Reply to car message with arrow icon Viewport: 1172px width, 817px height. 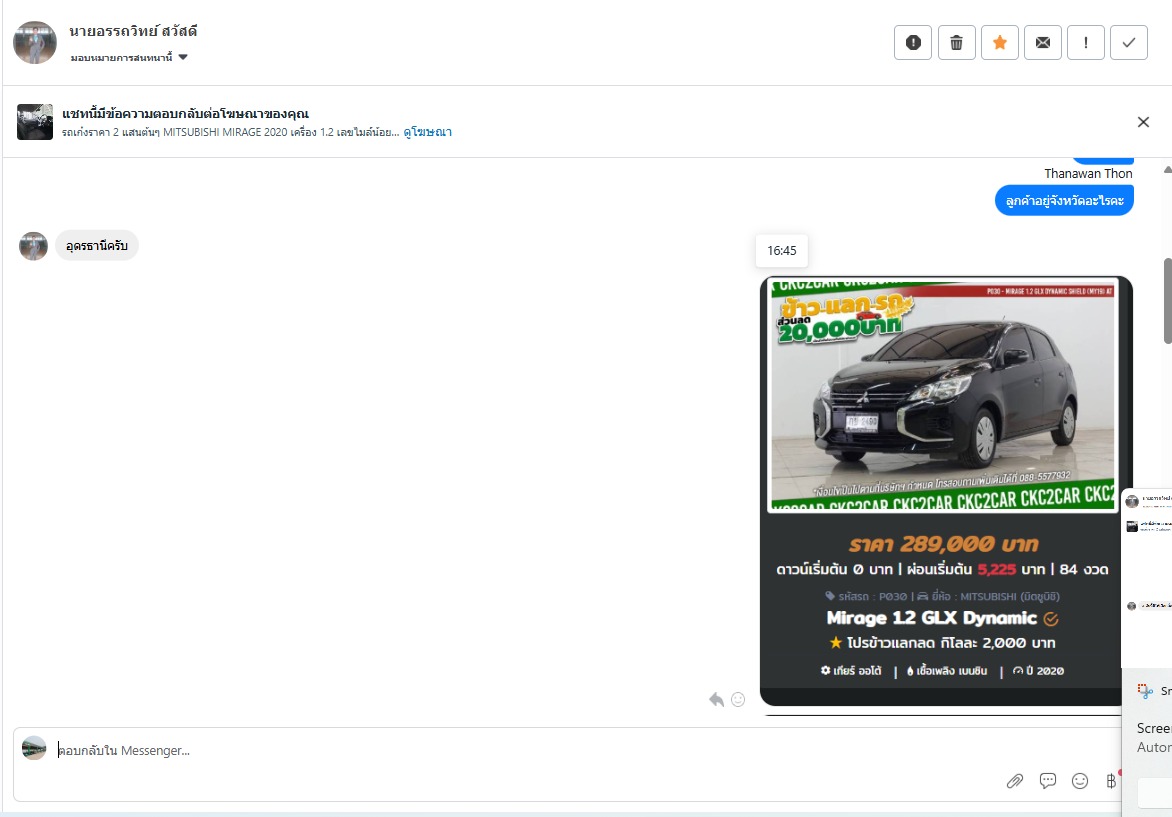click(x=716, y=700)
